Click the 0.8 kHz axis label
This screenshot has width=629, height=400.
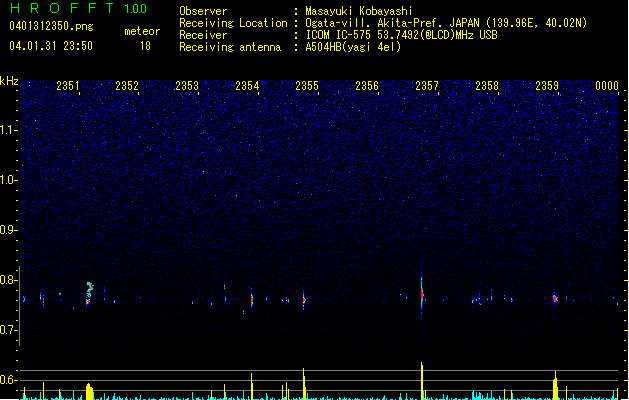[8, 280]
